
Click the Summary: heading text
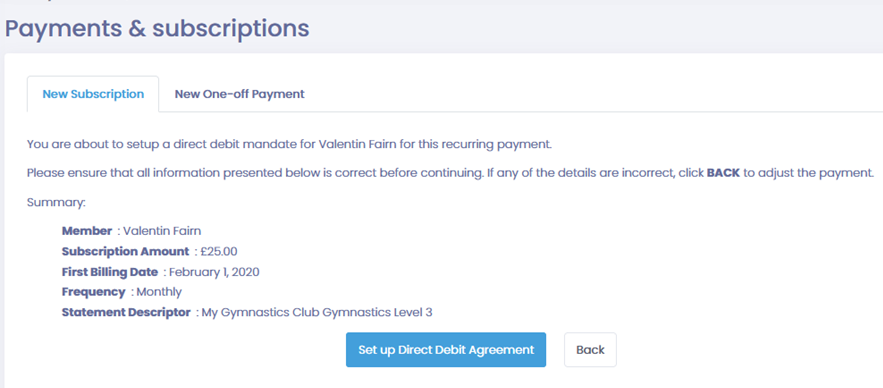[56, 202]
